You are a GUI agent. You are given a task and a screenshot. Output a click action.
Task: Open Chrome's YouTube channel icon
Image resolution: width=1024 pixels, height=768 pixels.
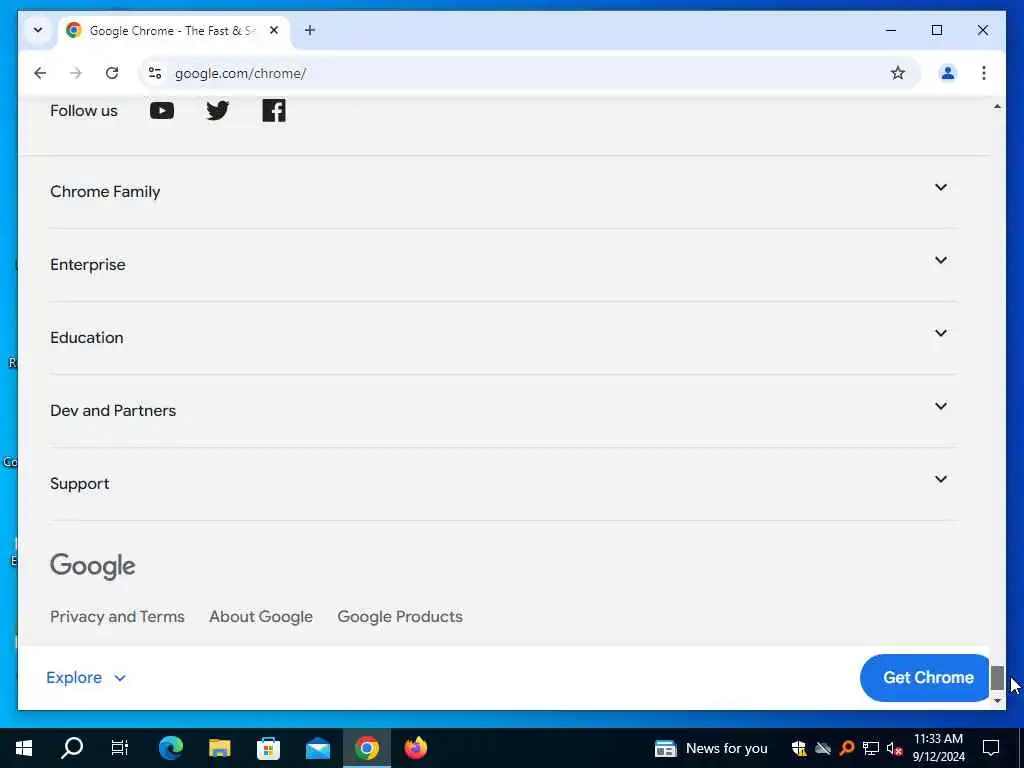click(x=161, y=110)
